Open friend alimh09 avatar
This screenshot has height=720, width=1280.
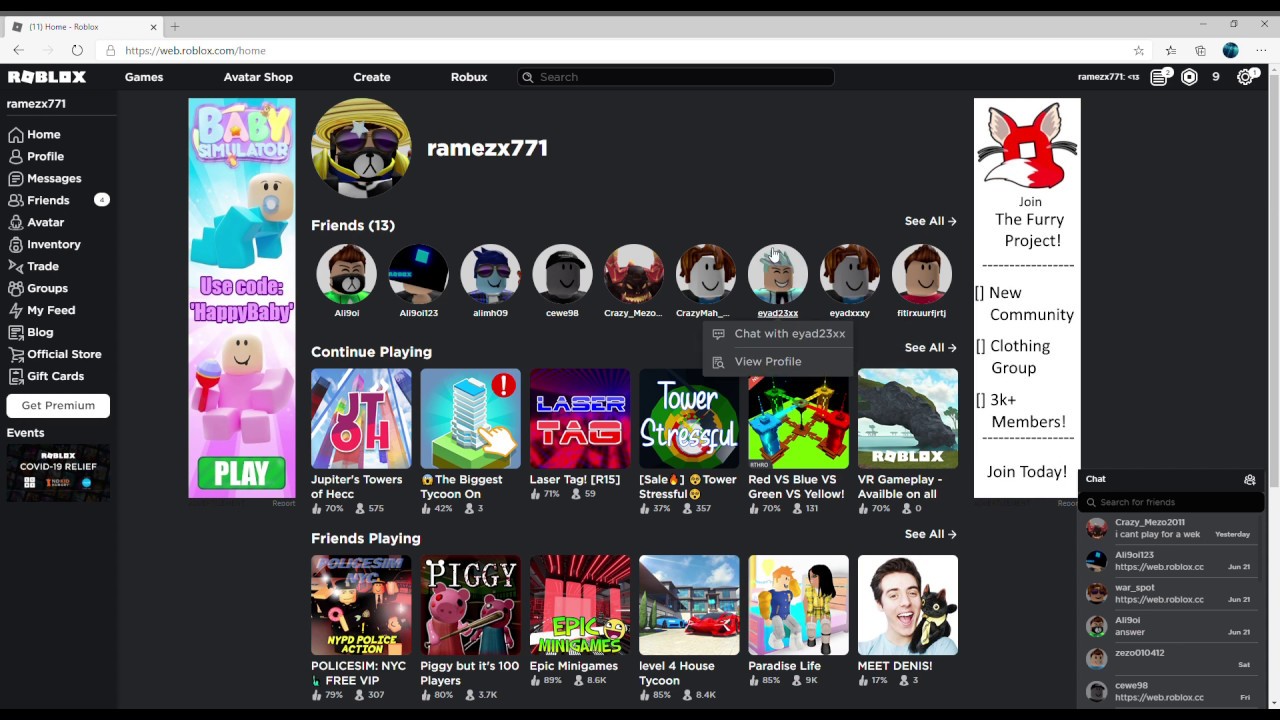[491, 273]
